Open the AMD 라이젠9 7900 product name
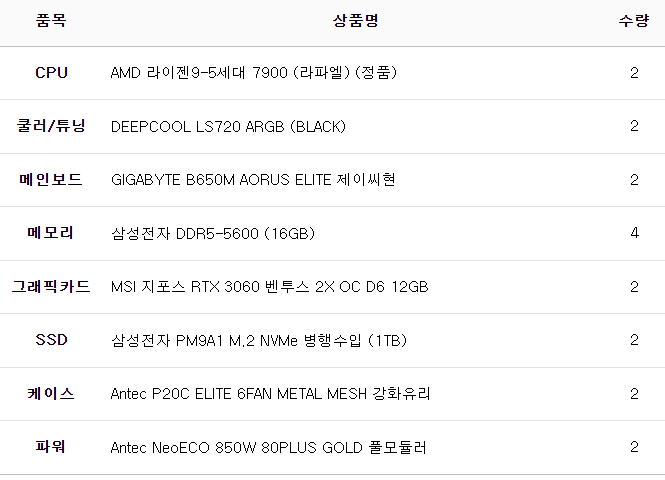The height and width of the screenshot is (480, 665). pos(243,73)
